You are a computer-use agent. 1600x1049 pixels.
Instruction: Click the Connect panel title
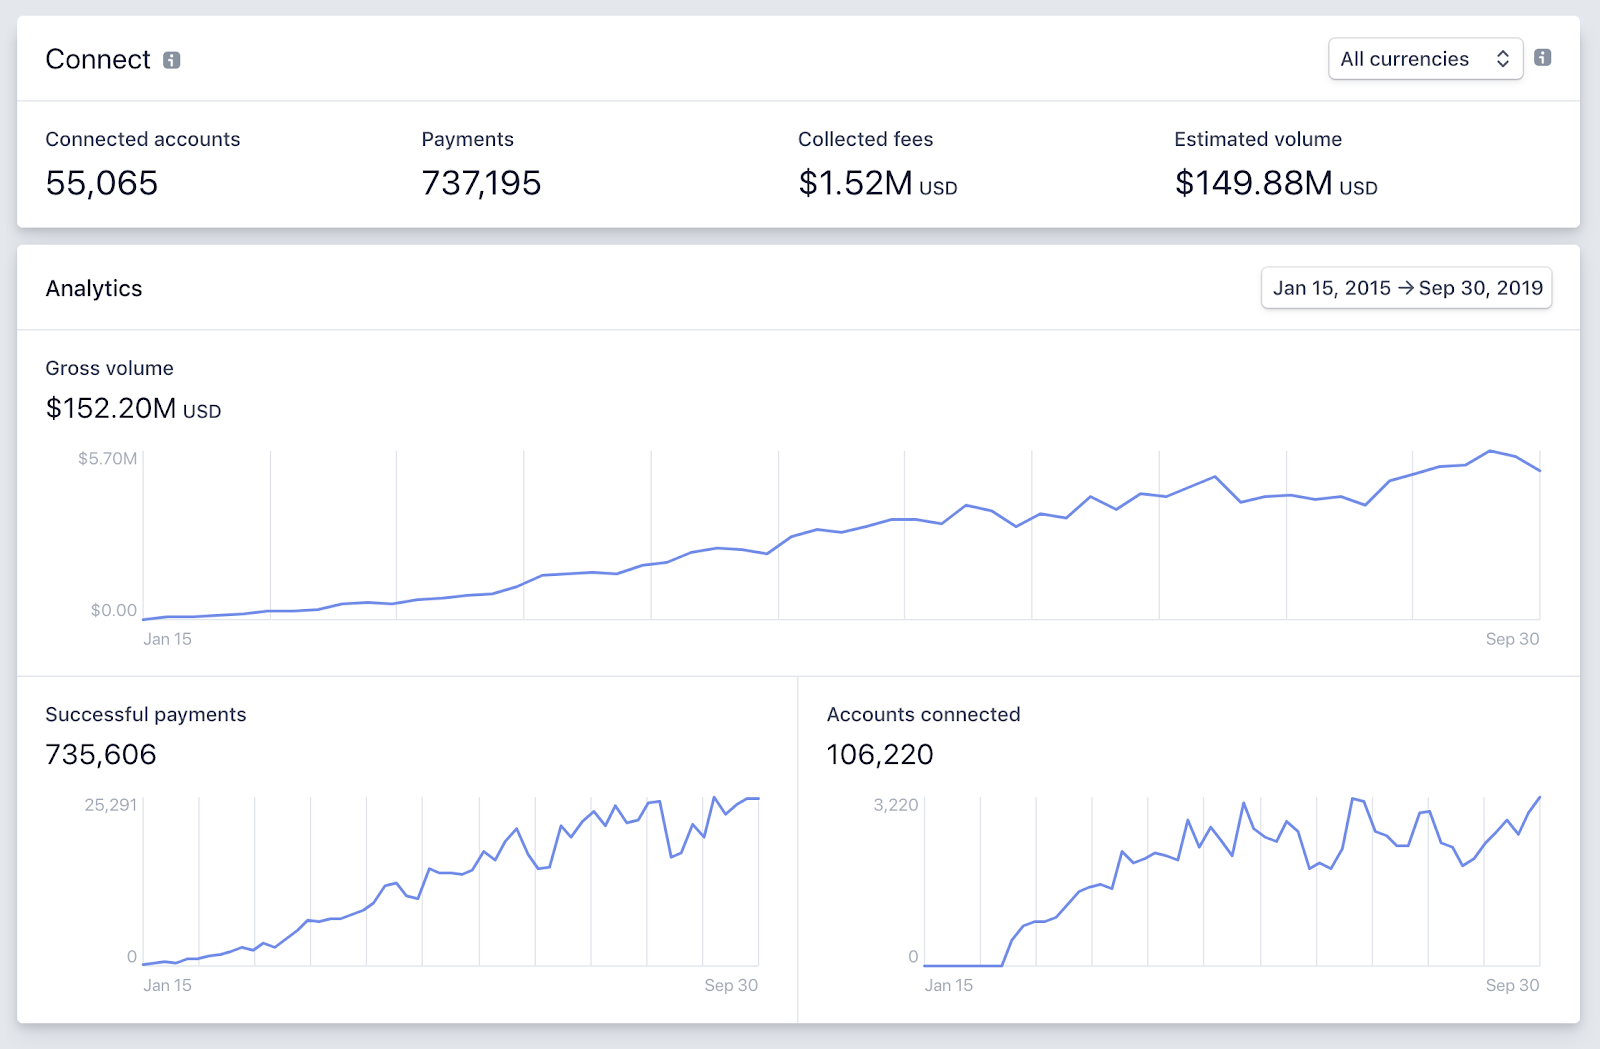pyautogui.click(x=97, y=59)
